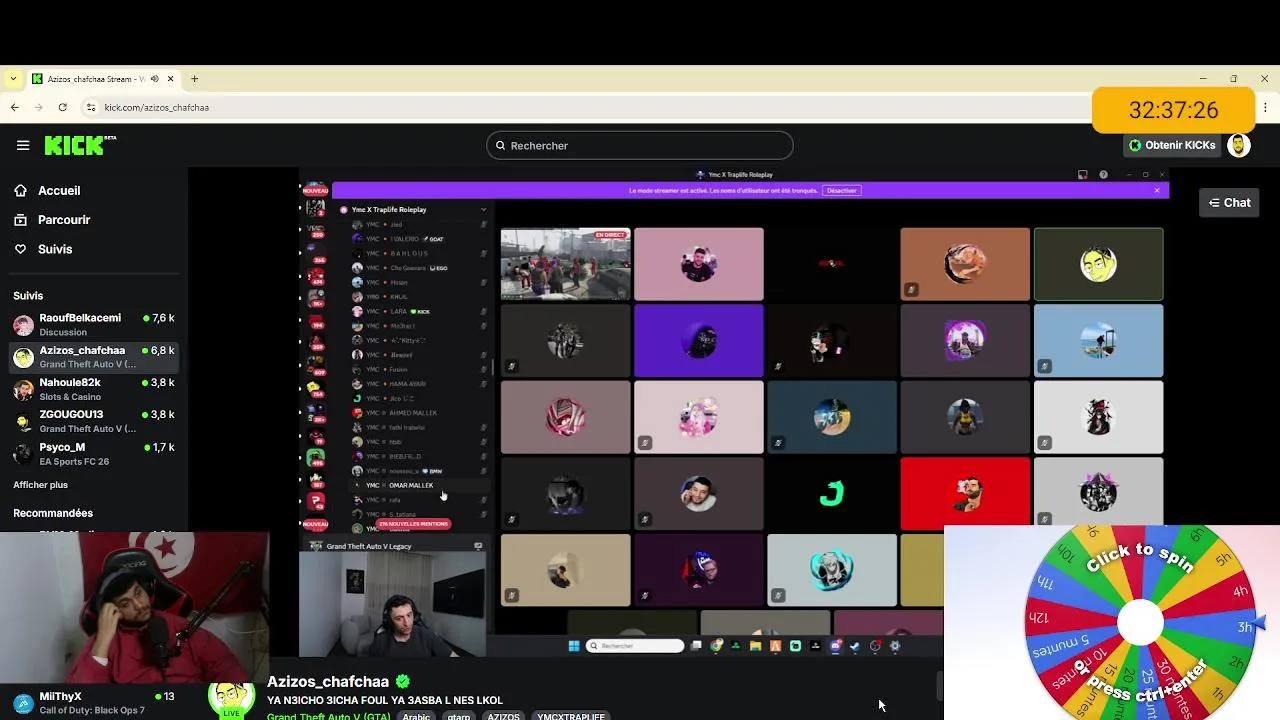Open the user profile avatar menu

coord(1239,146)
